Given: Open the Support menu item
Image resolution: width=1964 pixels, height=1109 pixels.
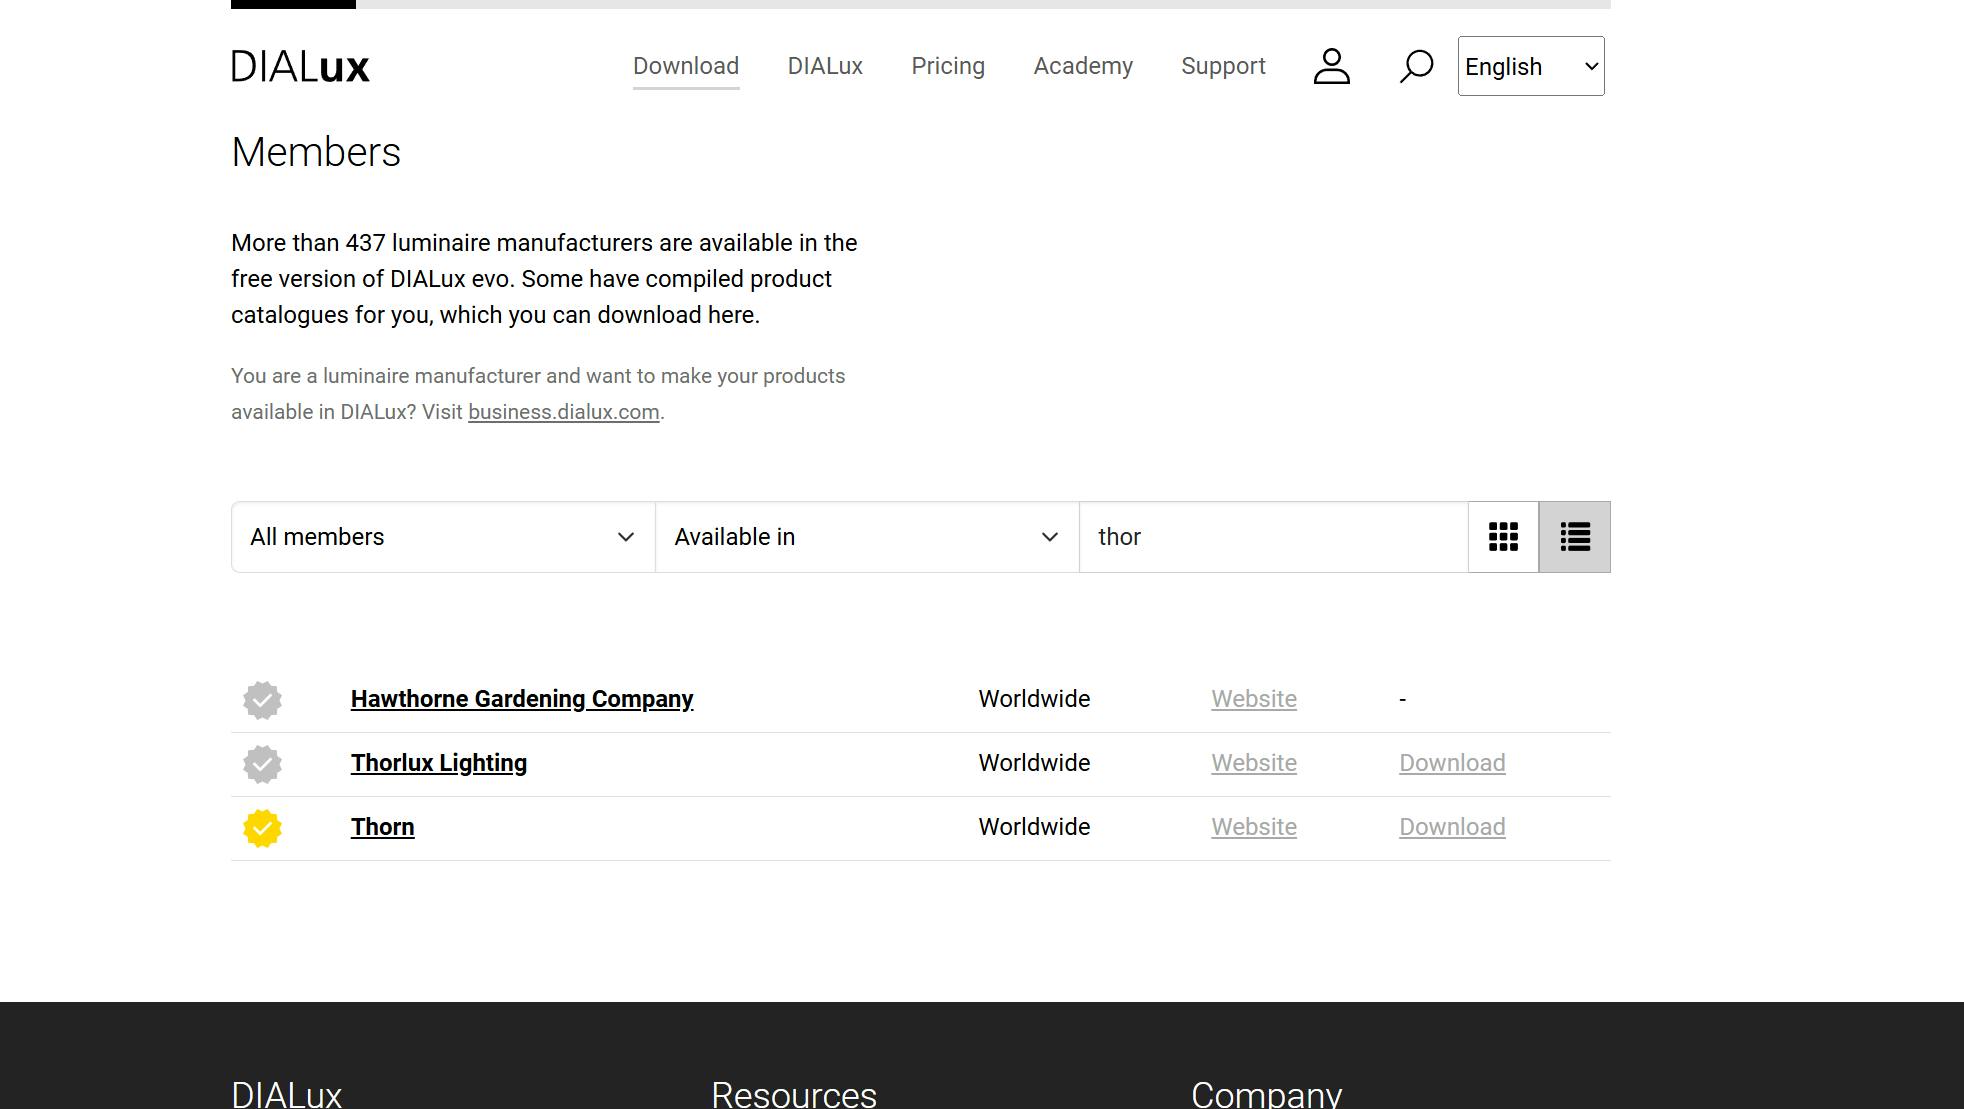Looking at the screenshot, I should (x=1222, y=66).
